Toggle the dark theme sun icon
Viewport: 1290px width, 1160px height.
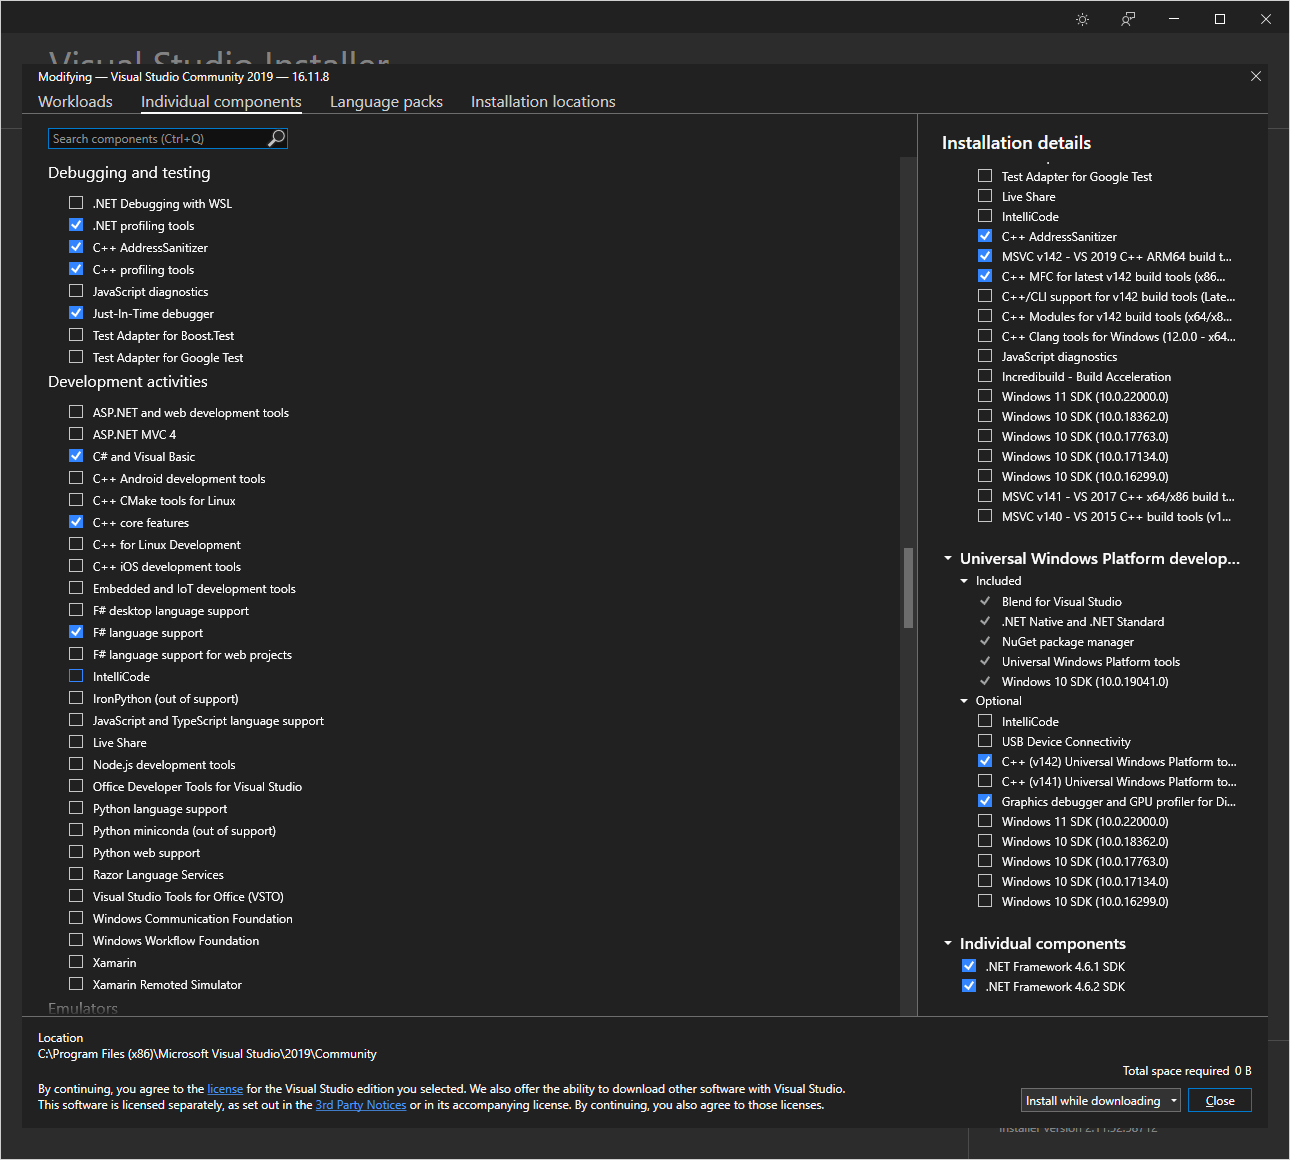point(1082,19)
